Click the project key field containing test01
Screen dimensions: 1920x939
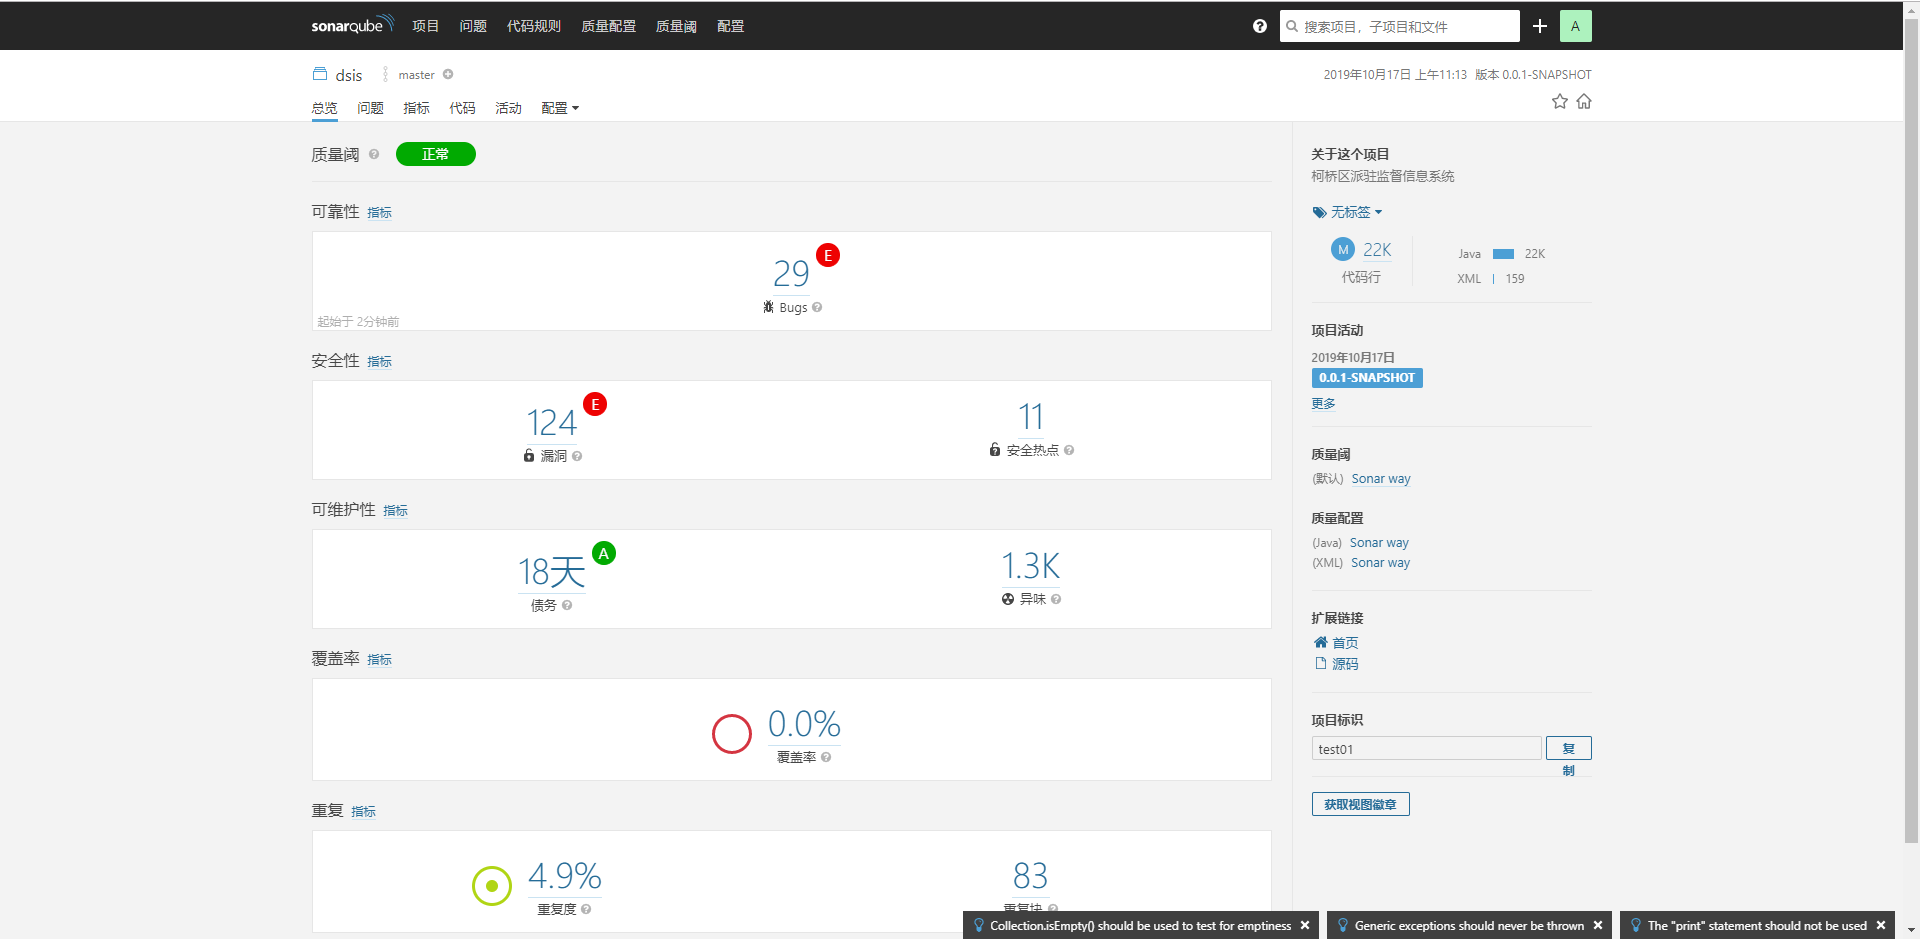pyautogui.click(x=1427, y=749)
